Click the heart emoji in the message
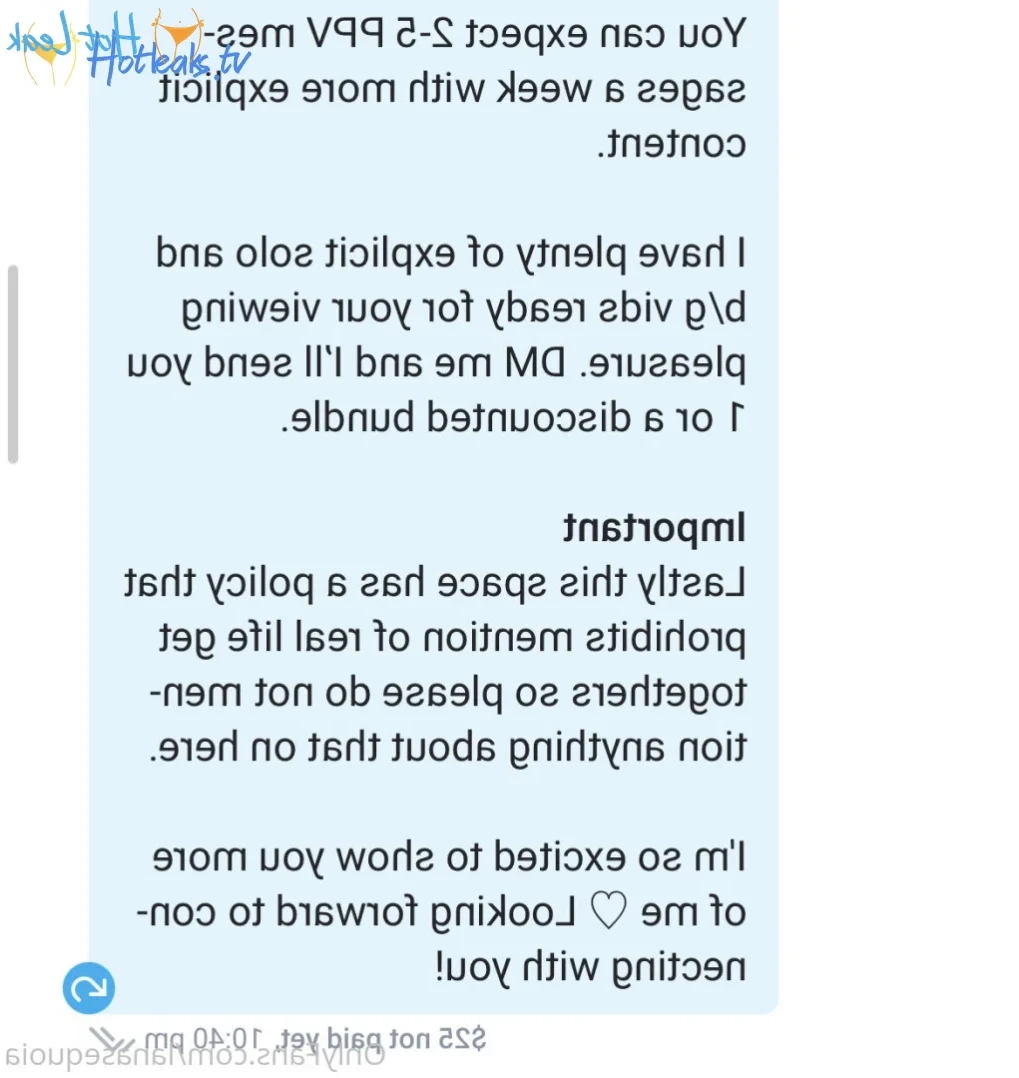Screen dimensions: 1019x1078 coord(609,912)
